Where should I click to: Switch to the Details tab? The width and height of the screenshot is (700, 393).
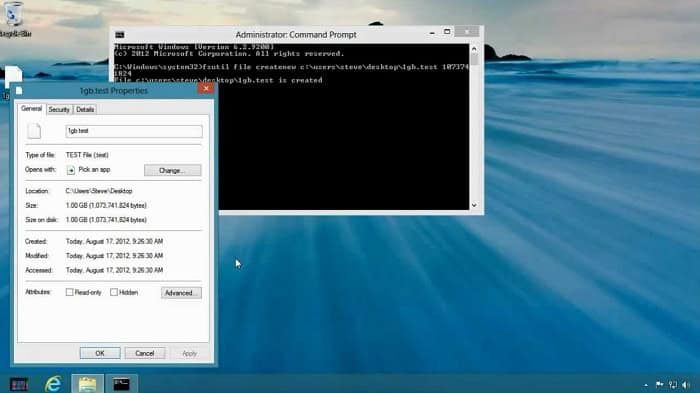(x=85, y=109)
